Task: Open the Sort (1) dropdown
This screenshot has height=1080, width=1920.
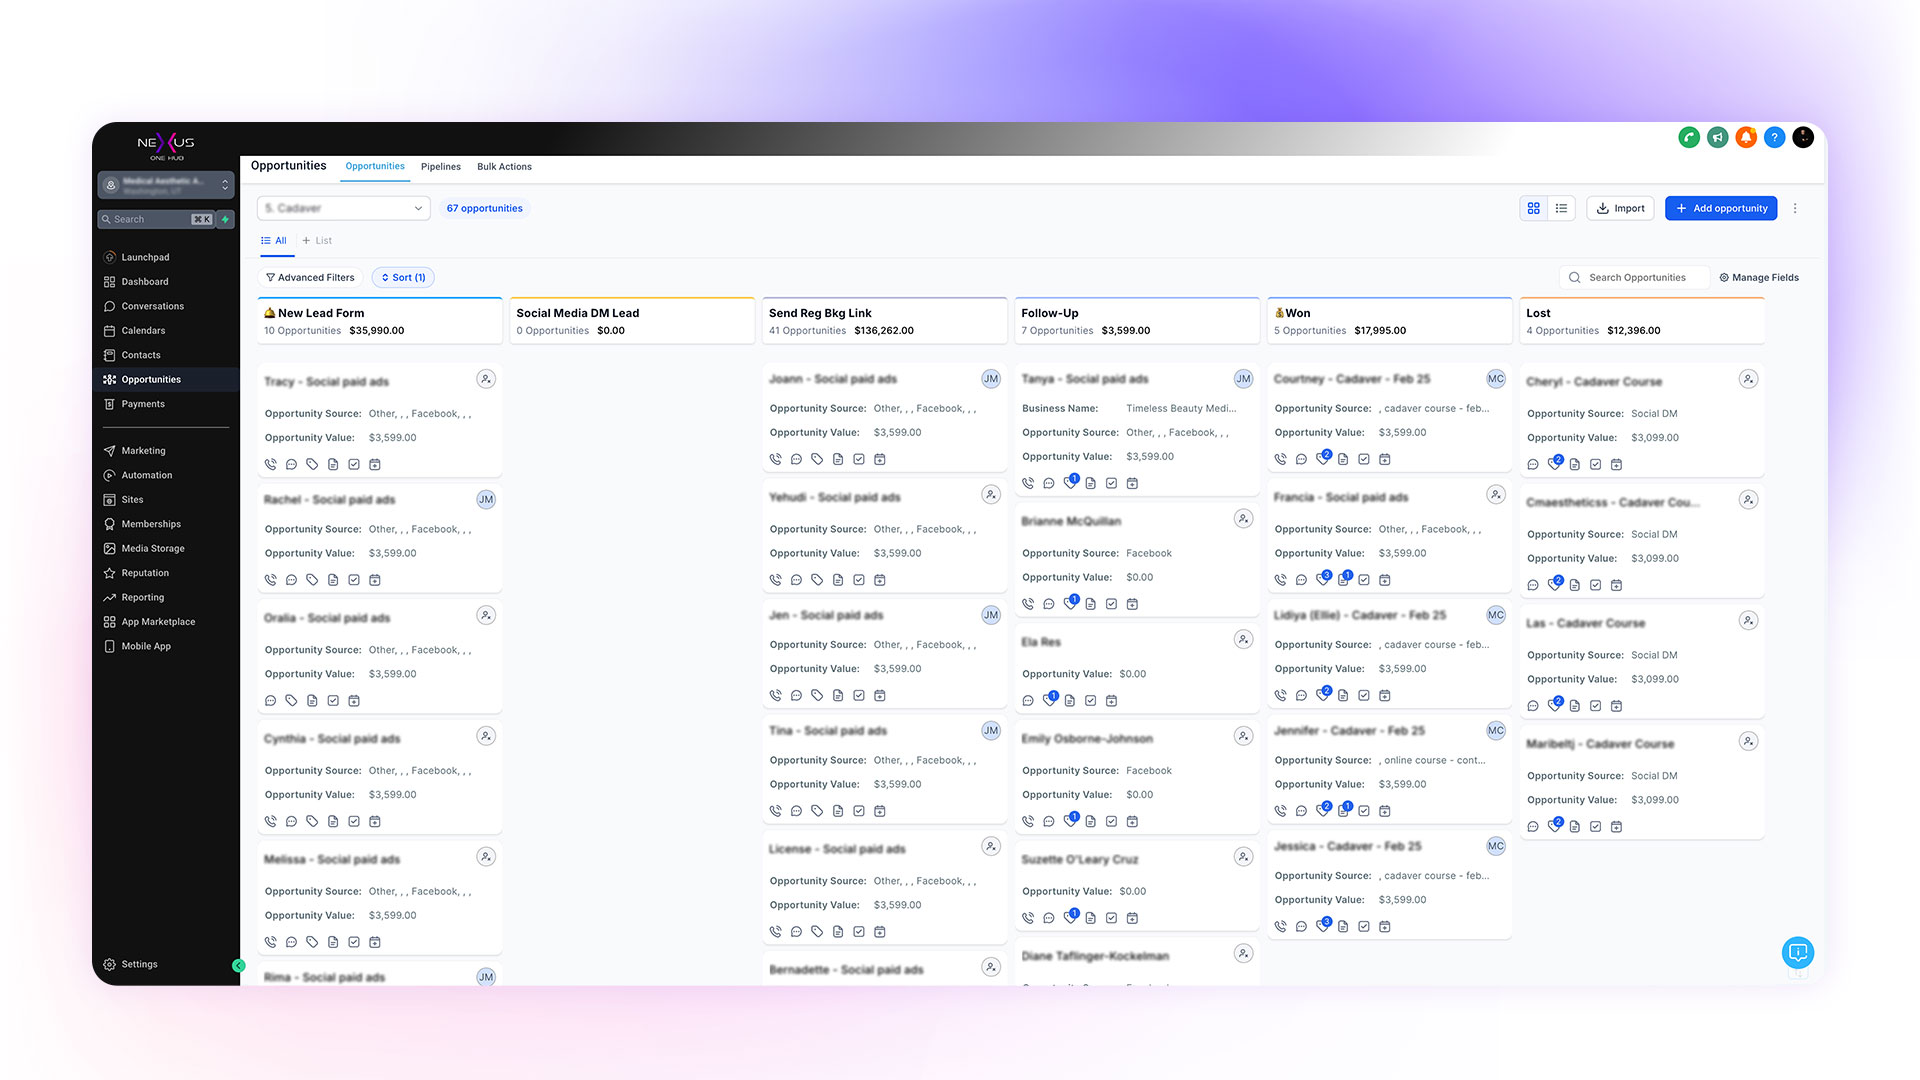Action: (403, 278)
